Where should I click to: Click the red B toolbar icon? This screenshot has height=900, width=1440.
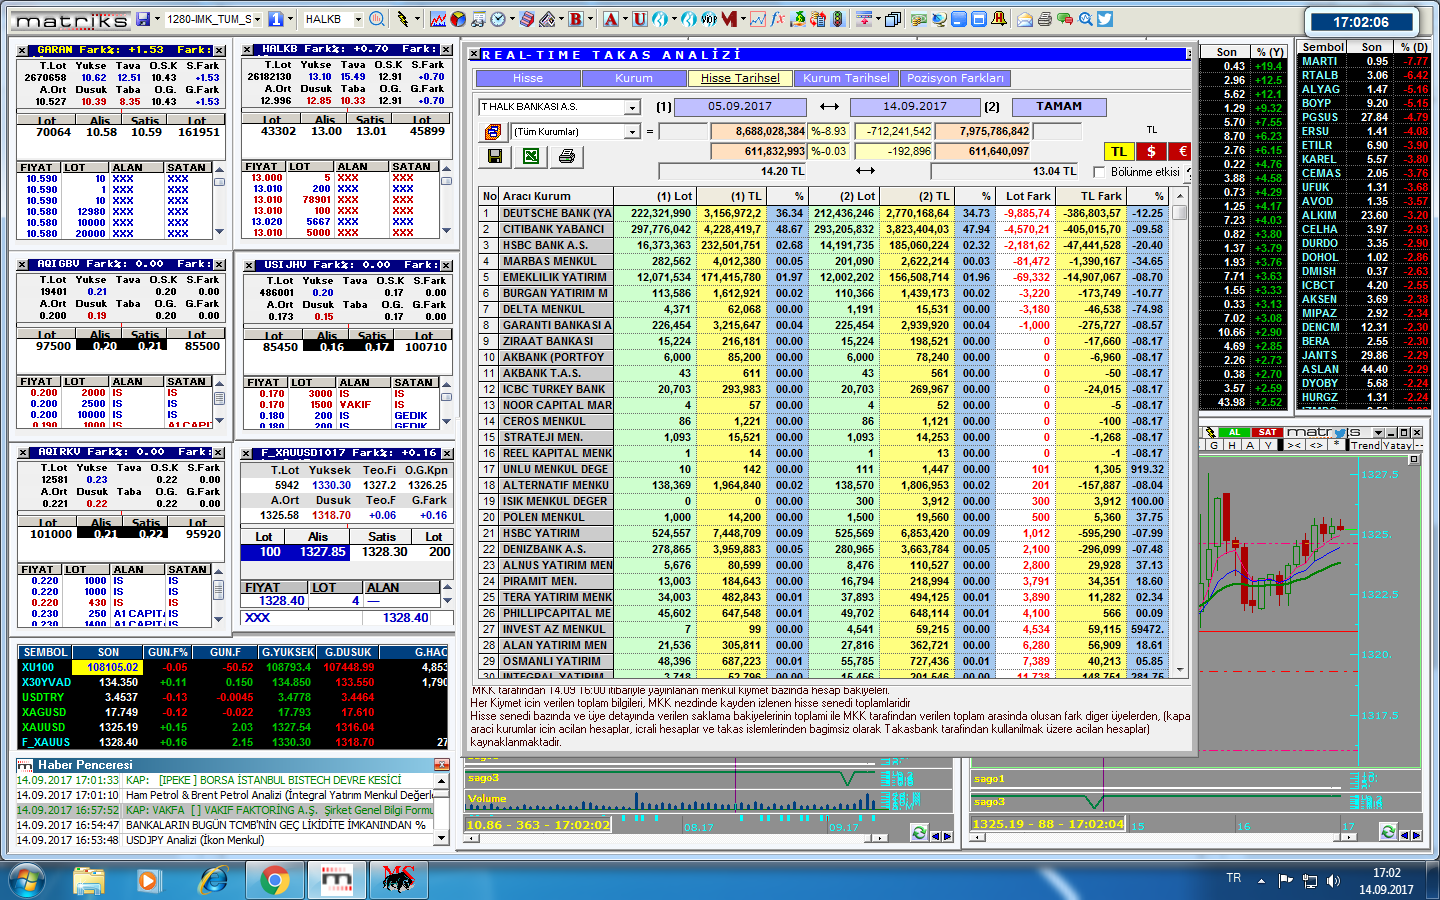pos(575,19)
